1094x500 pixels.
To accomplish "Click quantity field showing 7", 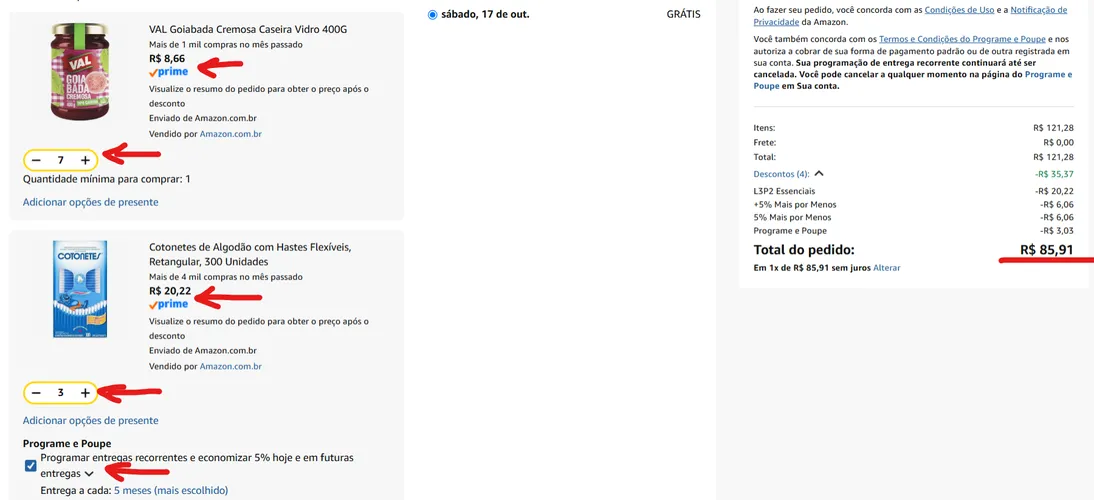I will 61,160.
